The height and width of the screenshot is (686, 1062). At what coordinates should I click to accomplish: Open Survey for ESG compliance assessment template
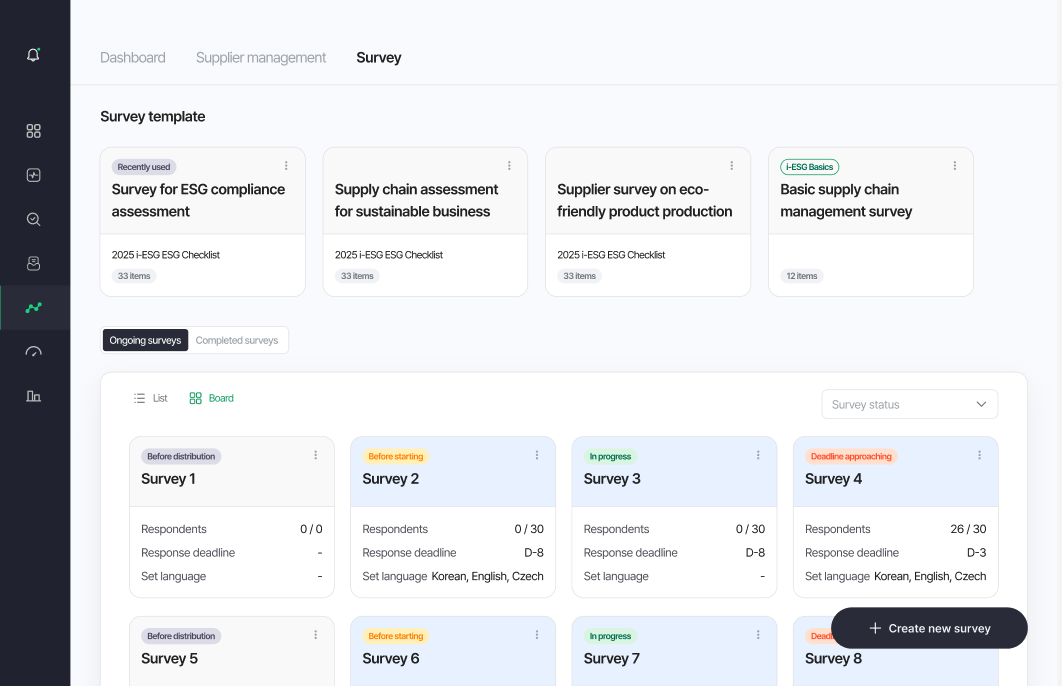click(203, 221)
